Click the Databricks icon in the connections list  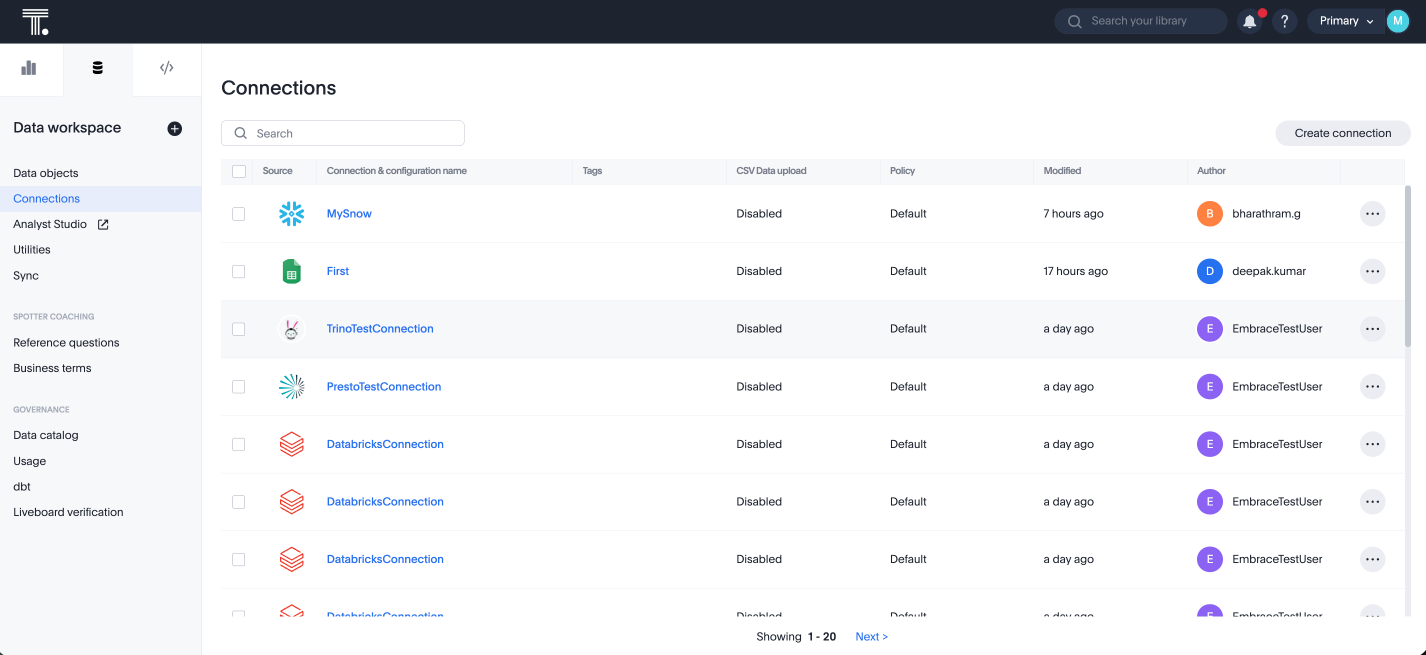[291, 444]
